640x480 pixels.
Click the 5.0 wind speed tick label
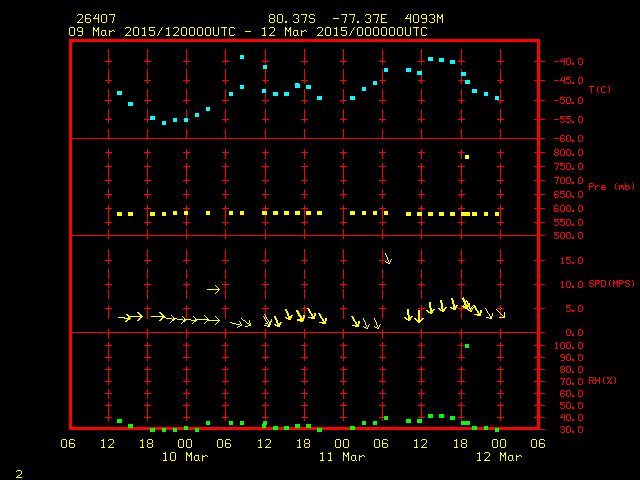click(574, 309)
